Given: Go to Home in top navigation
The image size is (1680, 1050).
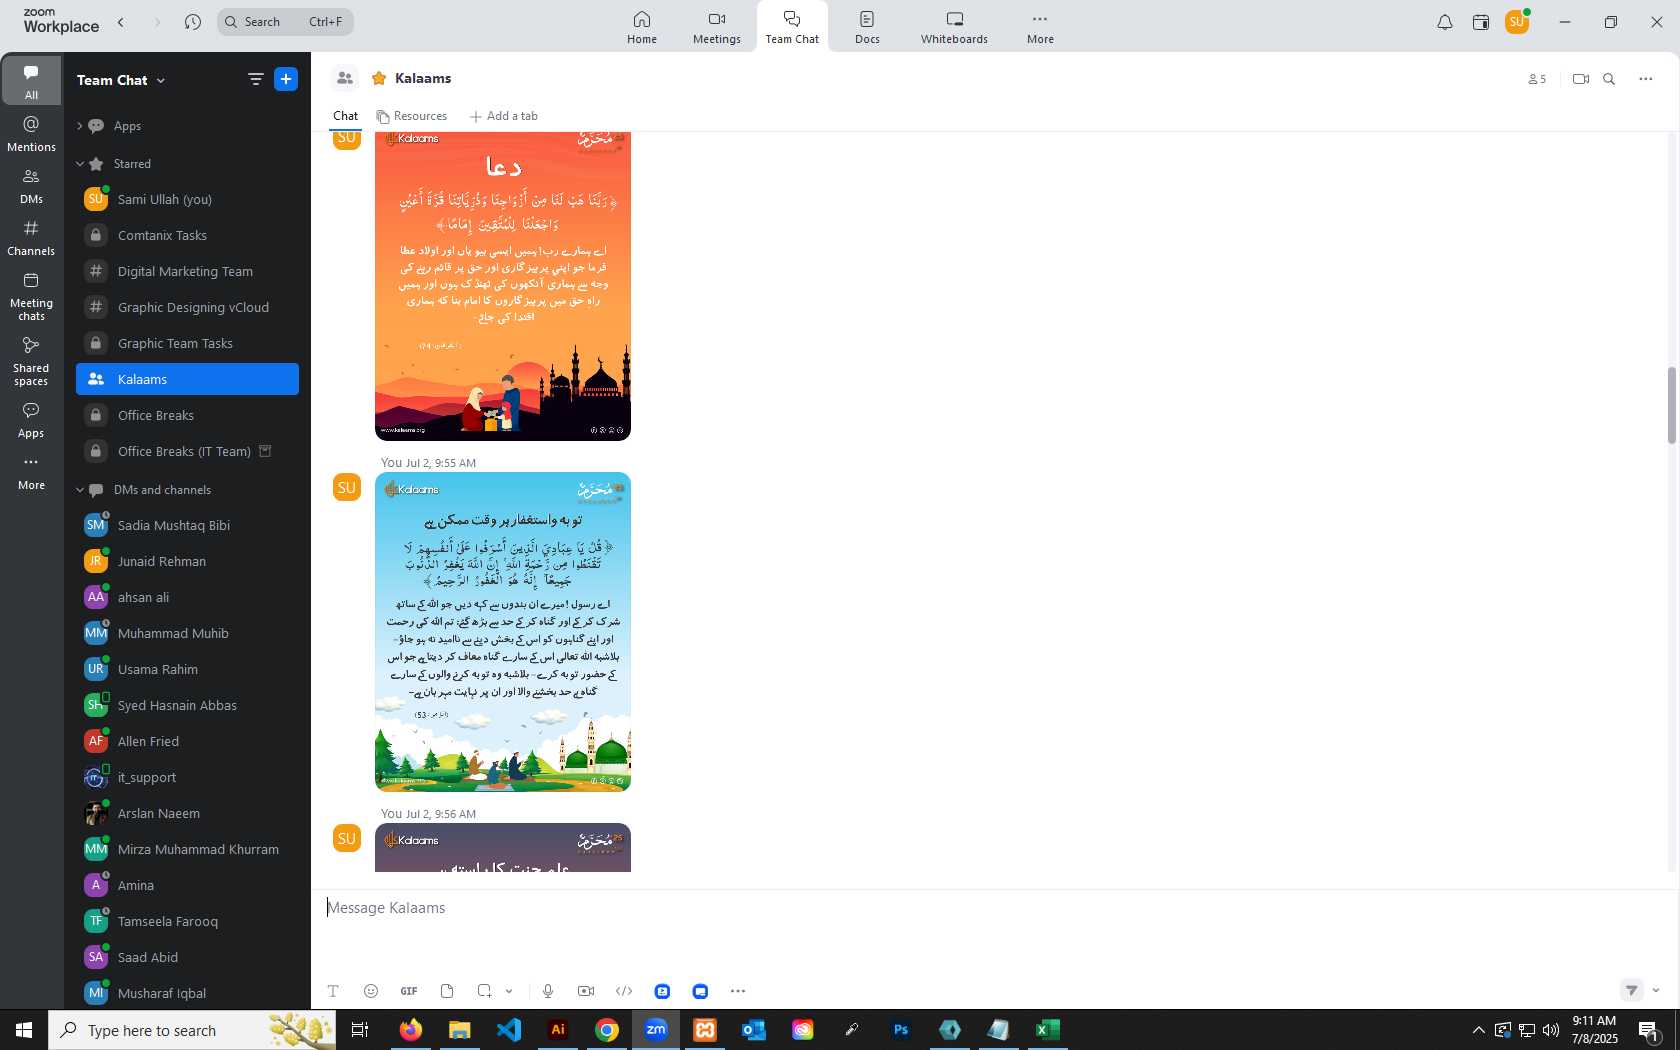Looking at the screenshot, I should [x=642, y=27].
